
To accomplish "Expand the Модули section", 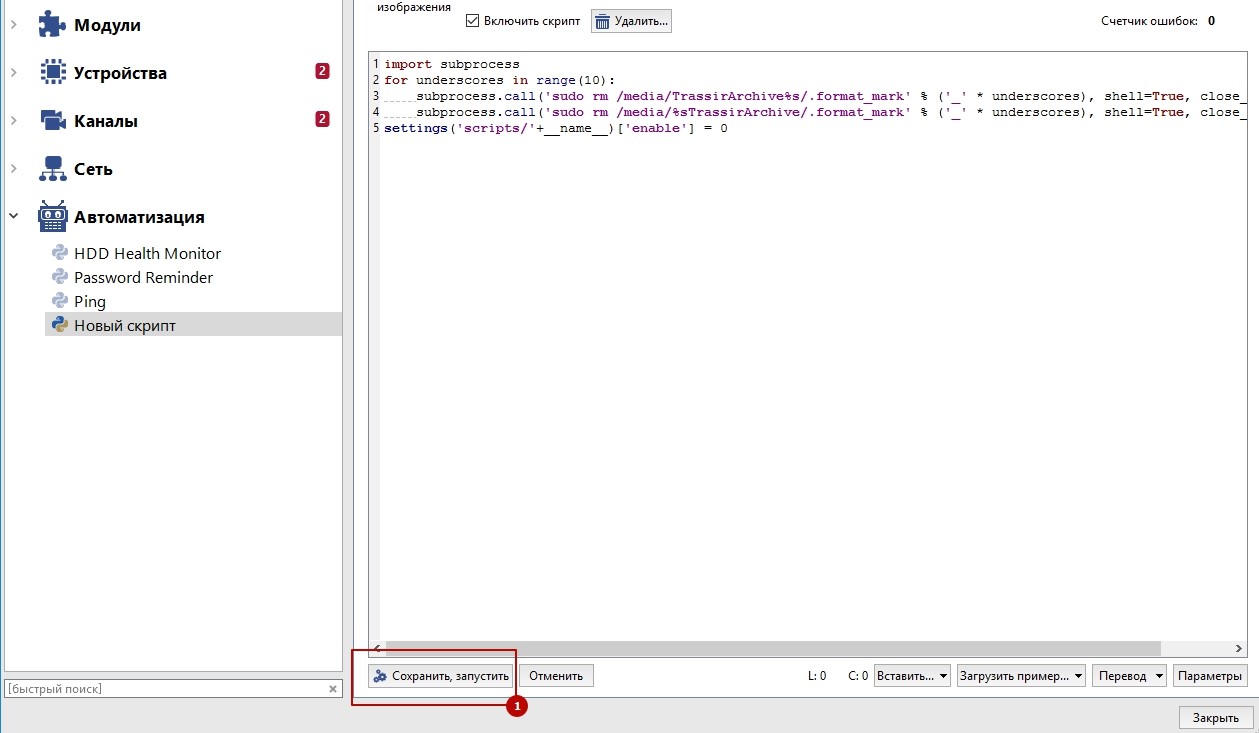I will pyautogui.click(x=14, y=25).
